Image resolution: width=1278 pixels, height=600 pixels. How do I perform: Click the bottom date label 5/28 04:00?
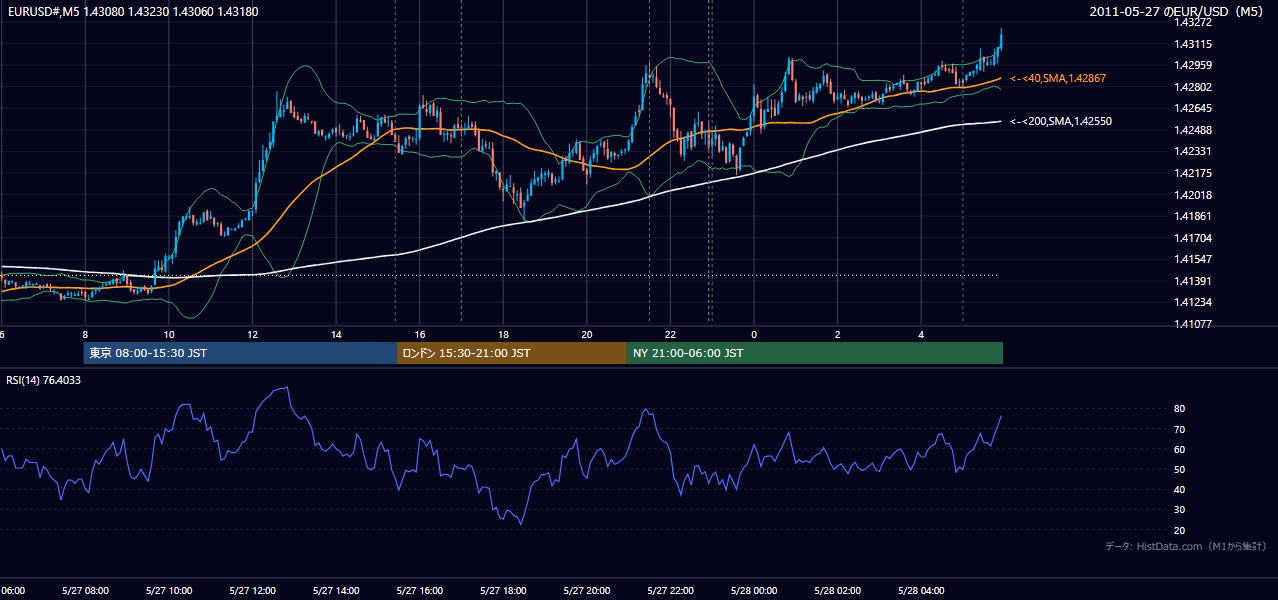click(x=919, y=591)
